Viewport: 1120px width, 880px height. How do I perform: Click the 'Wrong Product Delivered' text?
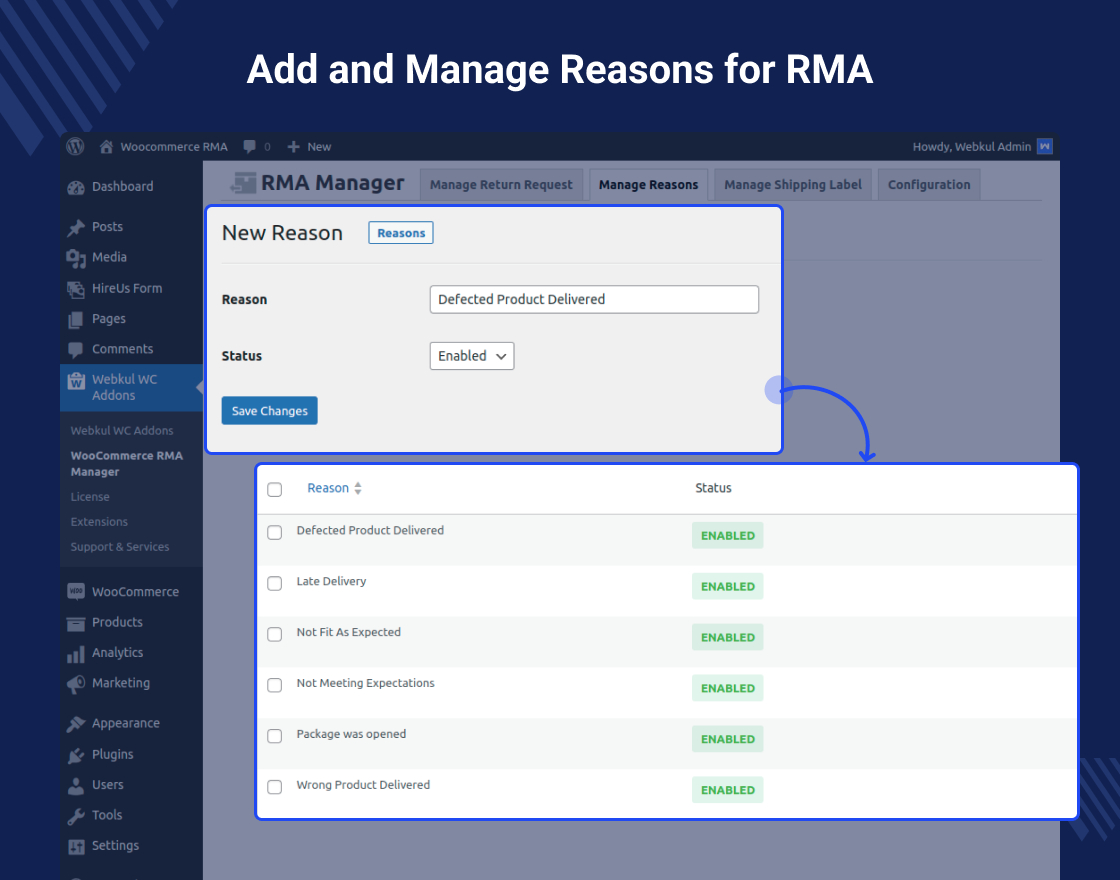point(363,784)
